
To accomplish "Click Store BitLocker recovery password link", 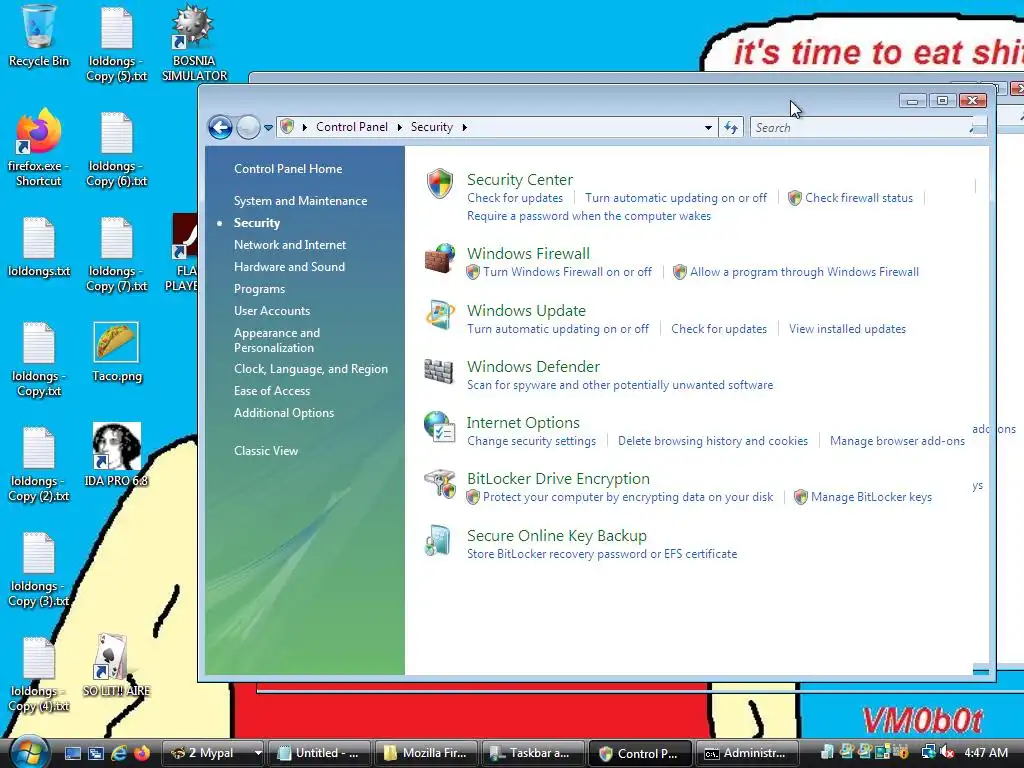I will click(601, 554).
